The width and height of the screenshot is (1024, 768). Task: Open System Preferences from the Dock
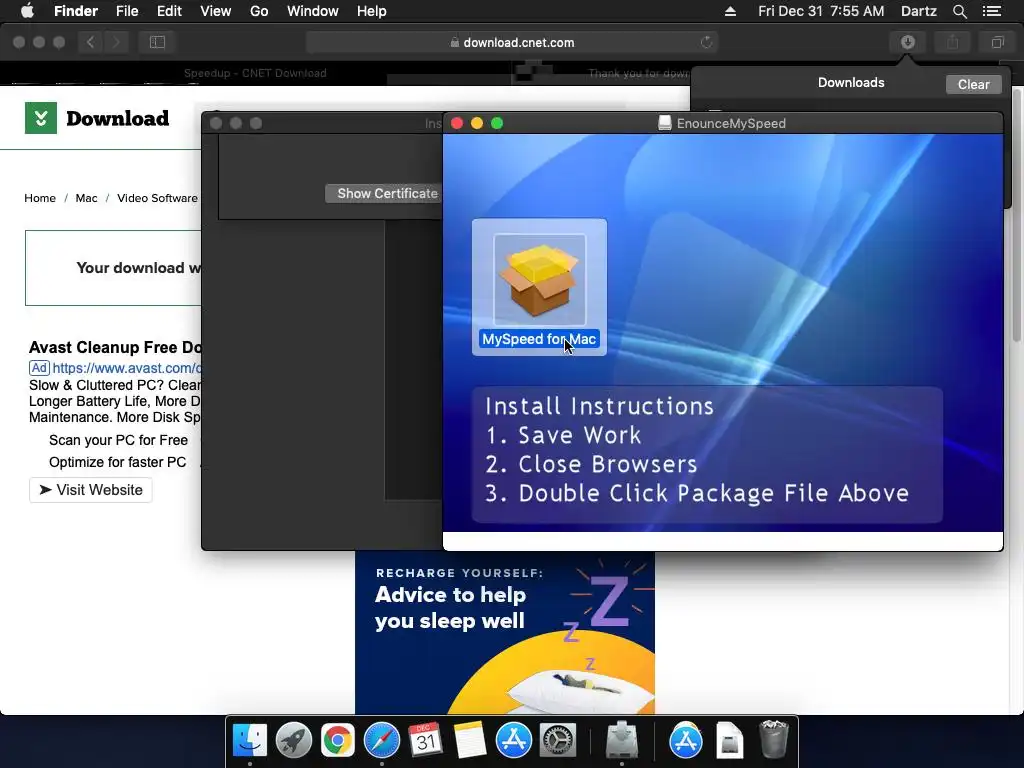557,741
